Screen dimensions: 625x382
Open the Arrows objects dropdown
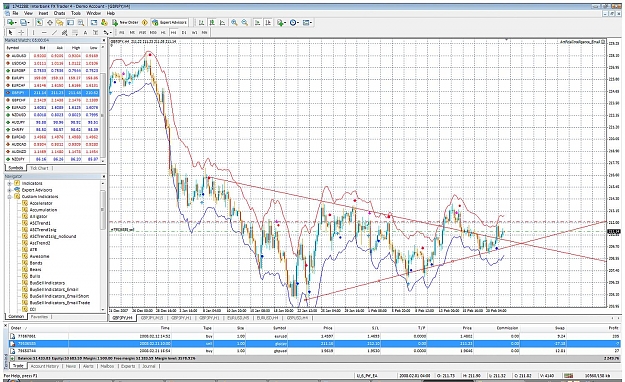click(107, 33)
